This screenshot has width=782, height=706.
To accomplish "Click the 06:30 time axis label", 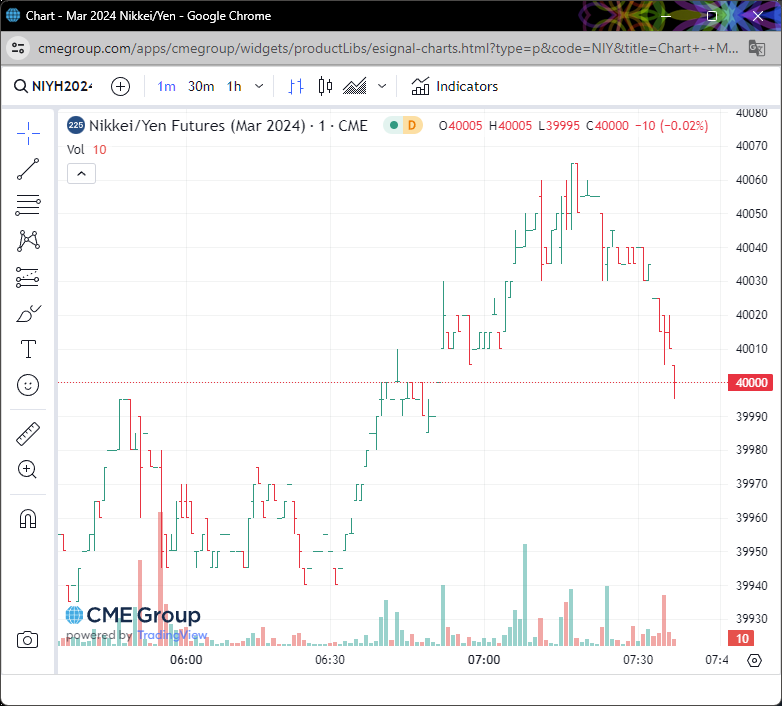I will tap(330, 660).
